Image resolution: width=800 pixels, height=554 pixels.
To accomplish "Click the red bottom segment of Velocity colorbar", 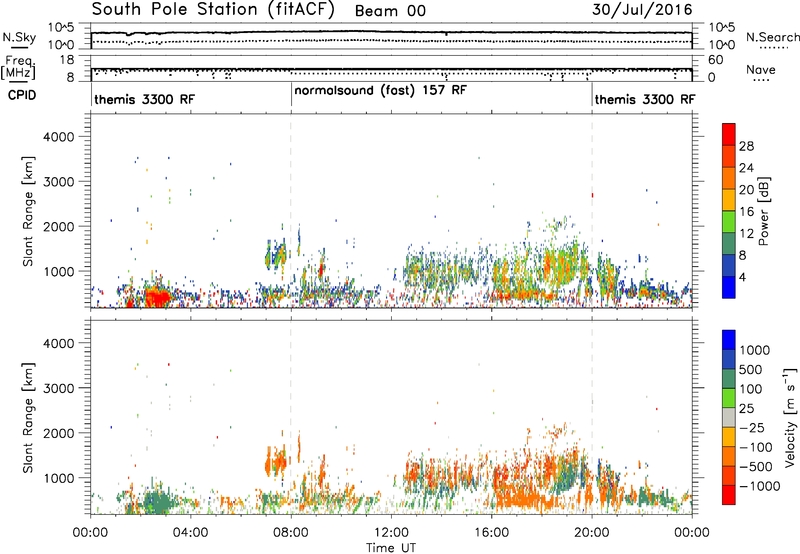I will point(729,495).
